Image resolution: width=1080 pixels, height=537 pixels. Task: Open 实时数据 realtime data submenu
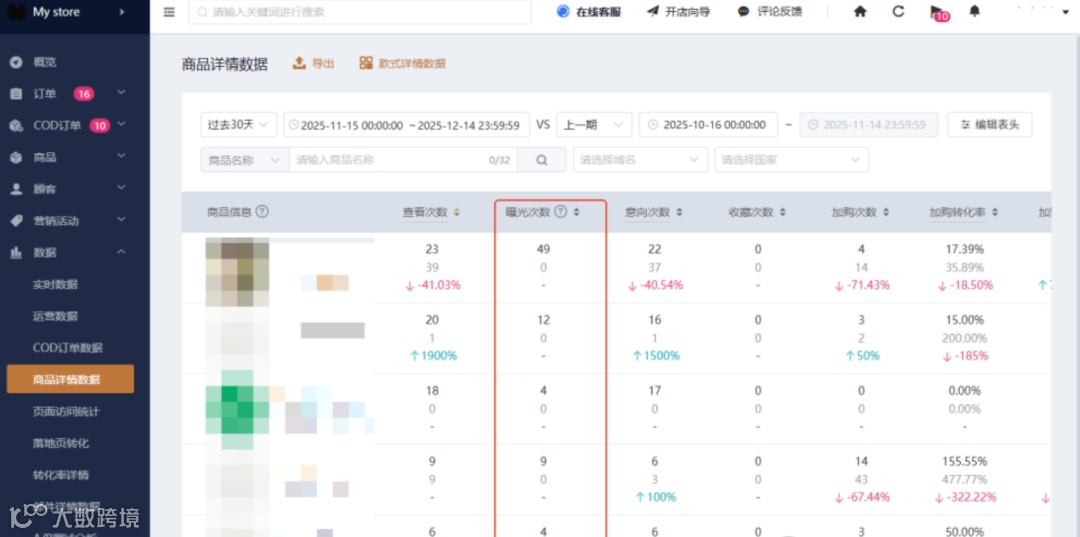pyautogui.click(x=55, y=284)
